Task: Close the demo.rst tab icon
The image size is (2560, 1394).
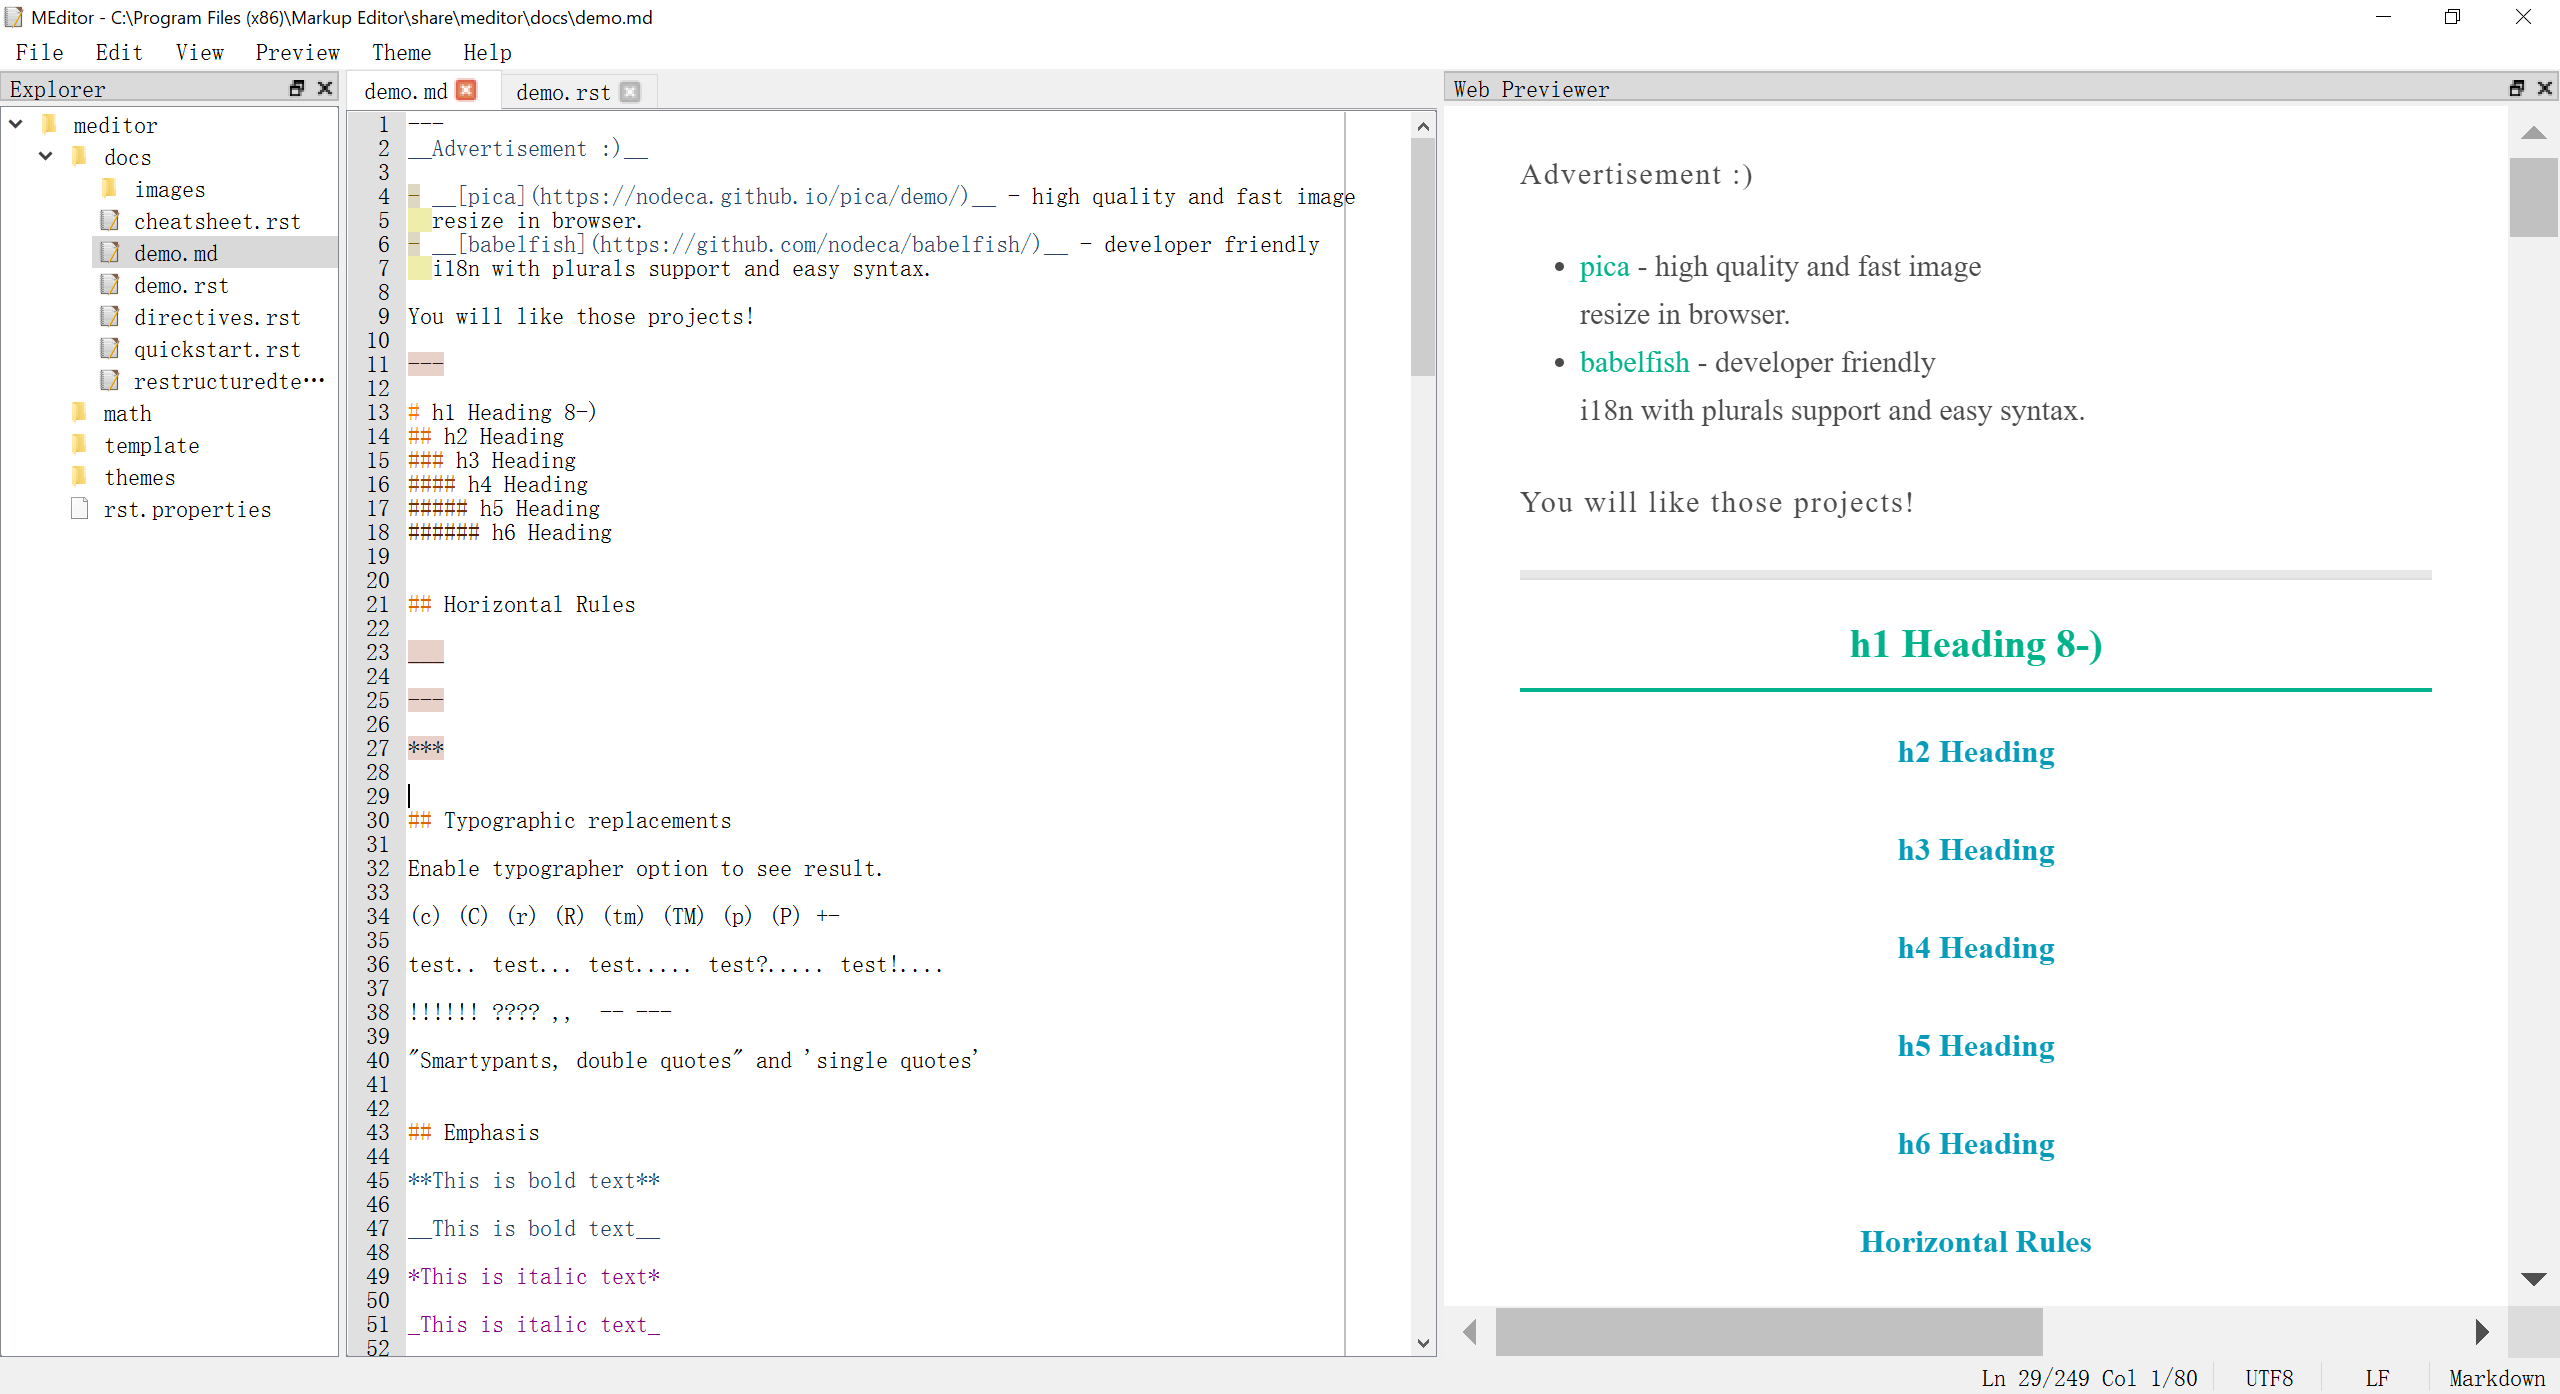Action: [629, 92]
